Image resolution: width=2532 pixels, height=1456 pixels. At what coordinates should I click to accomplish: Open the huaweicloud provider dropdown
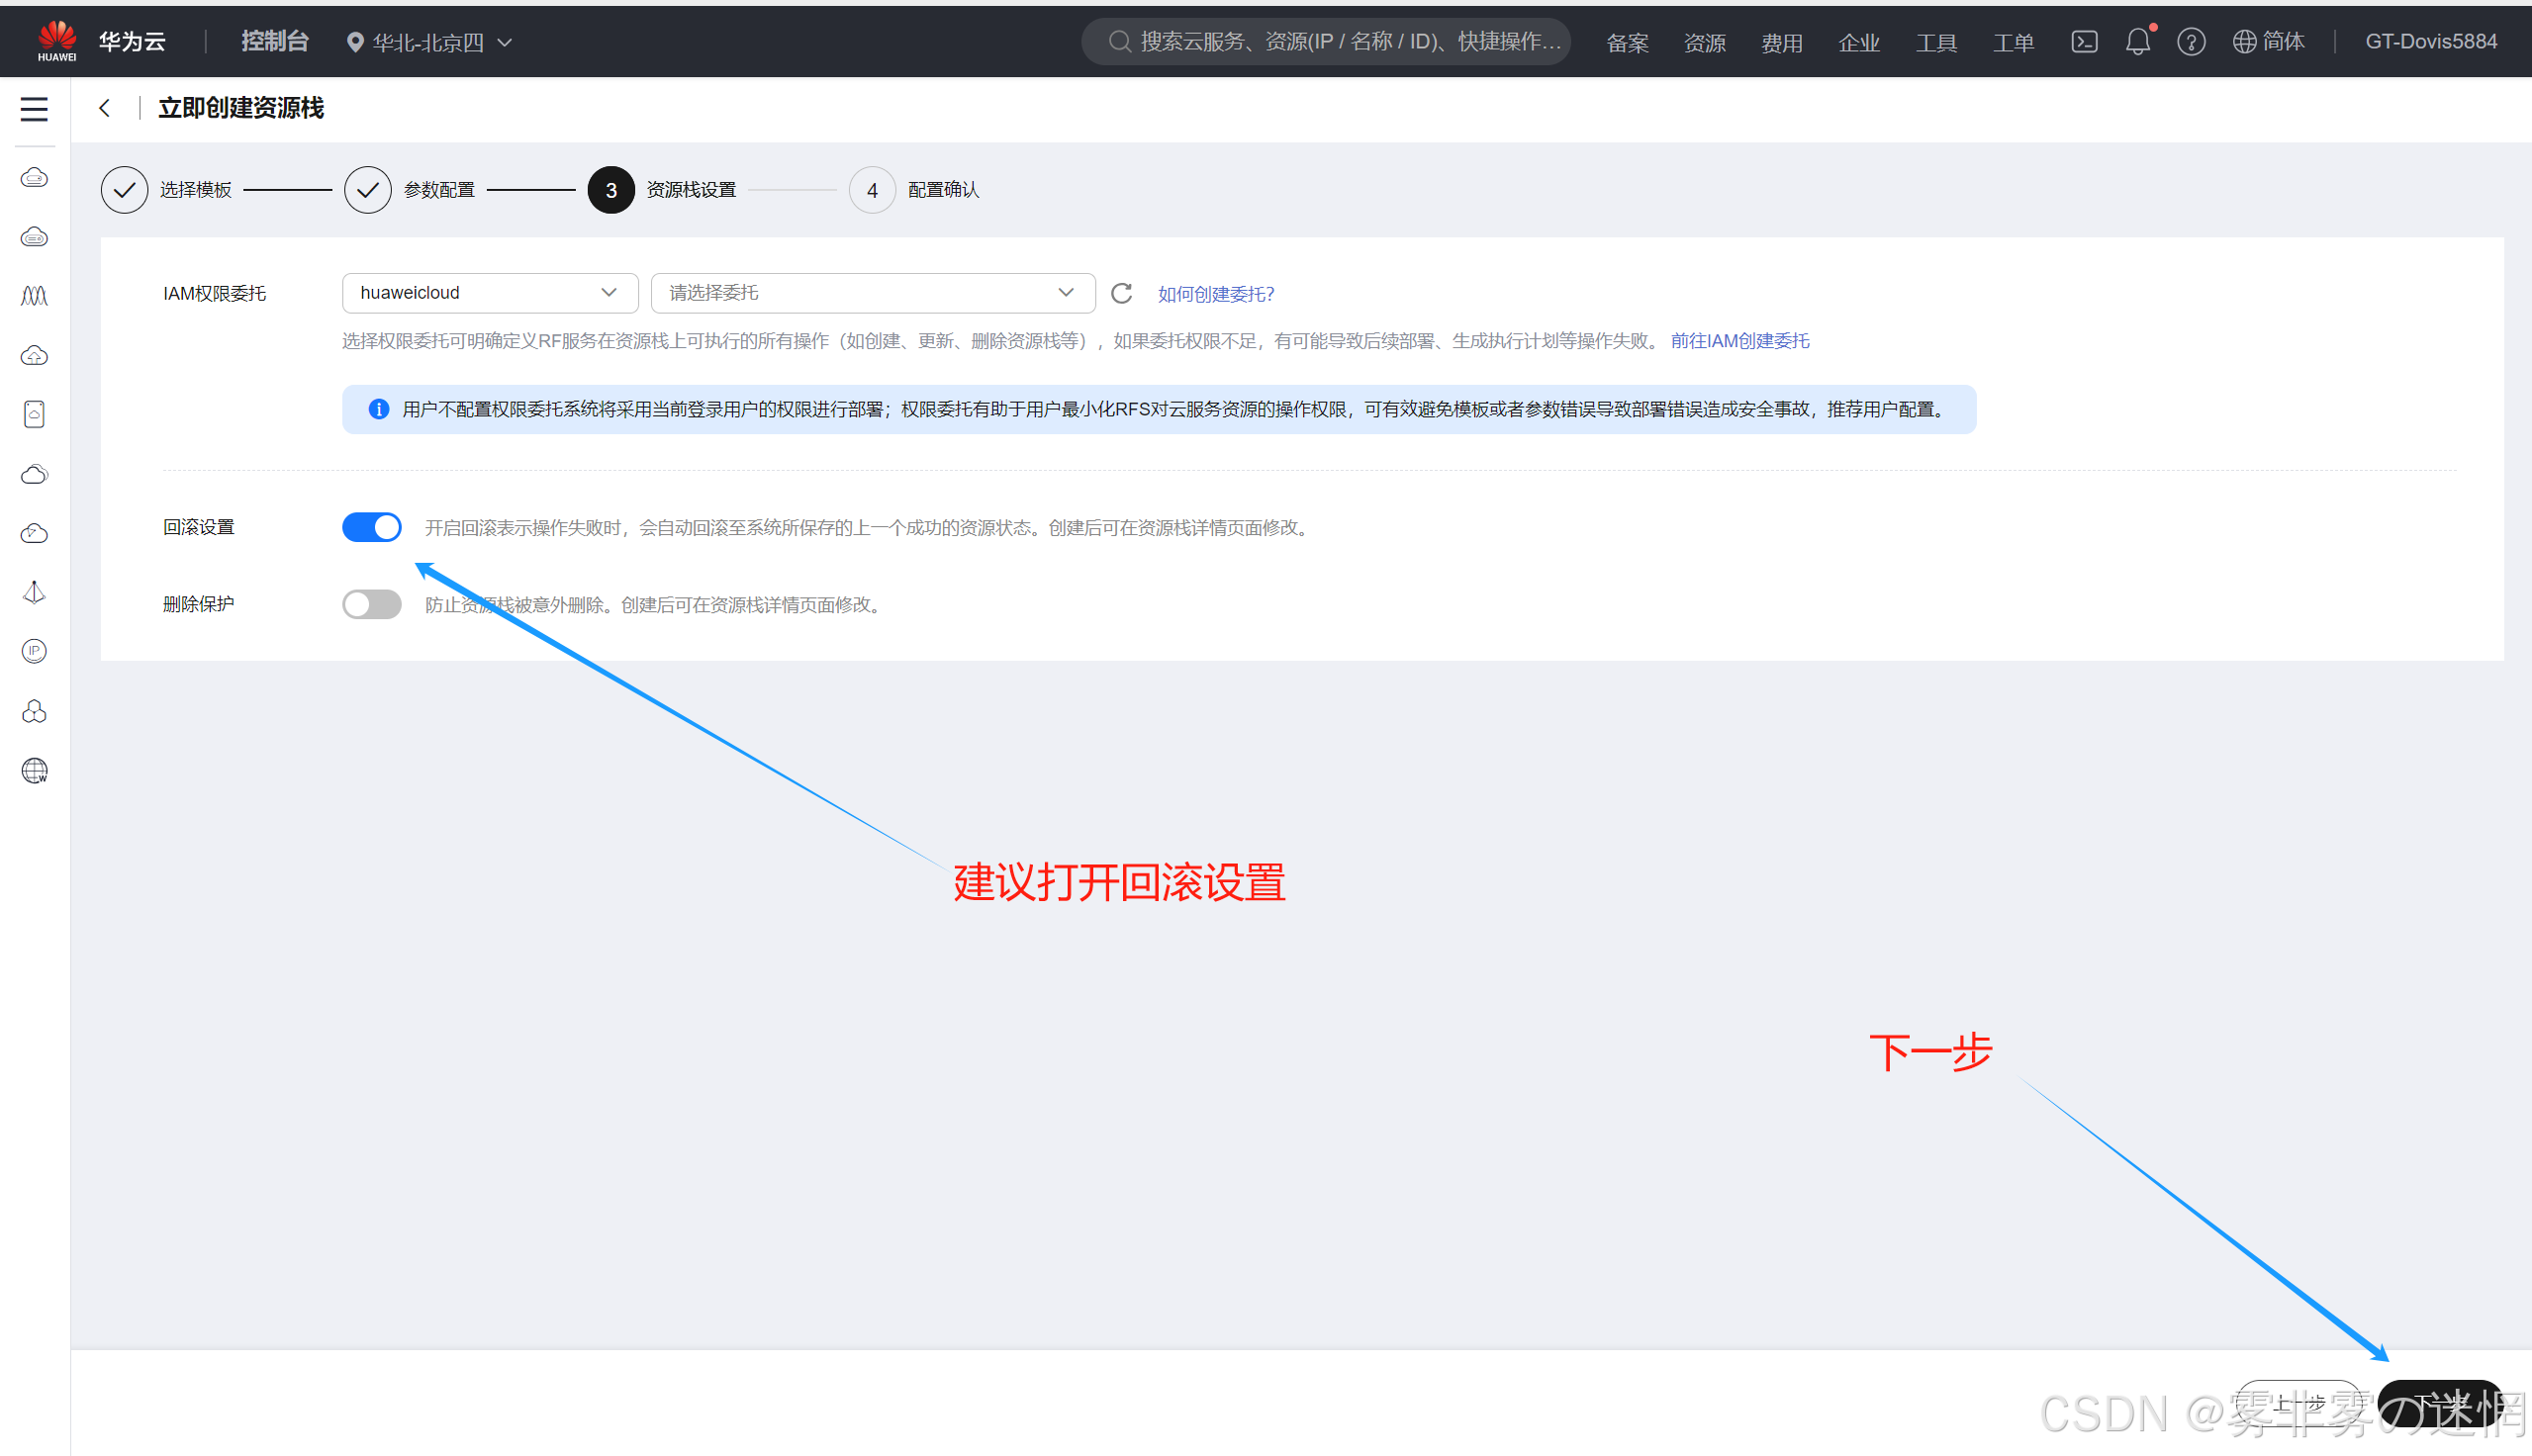(x=490, y=293)
